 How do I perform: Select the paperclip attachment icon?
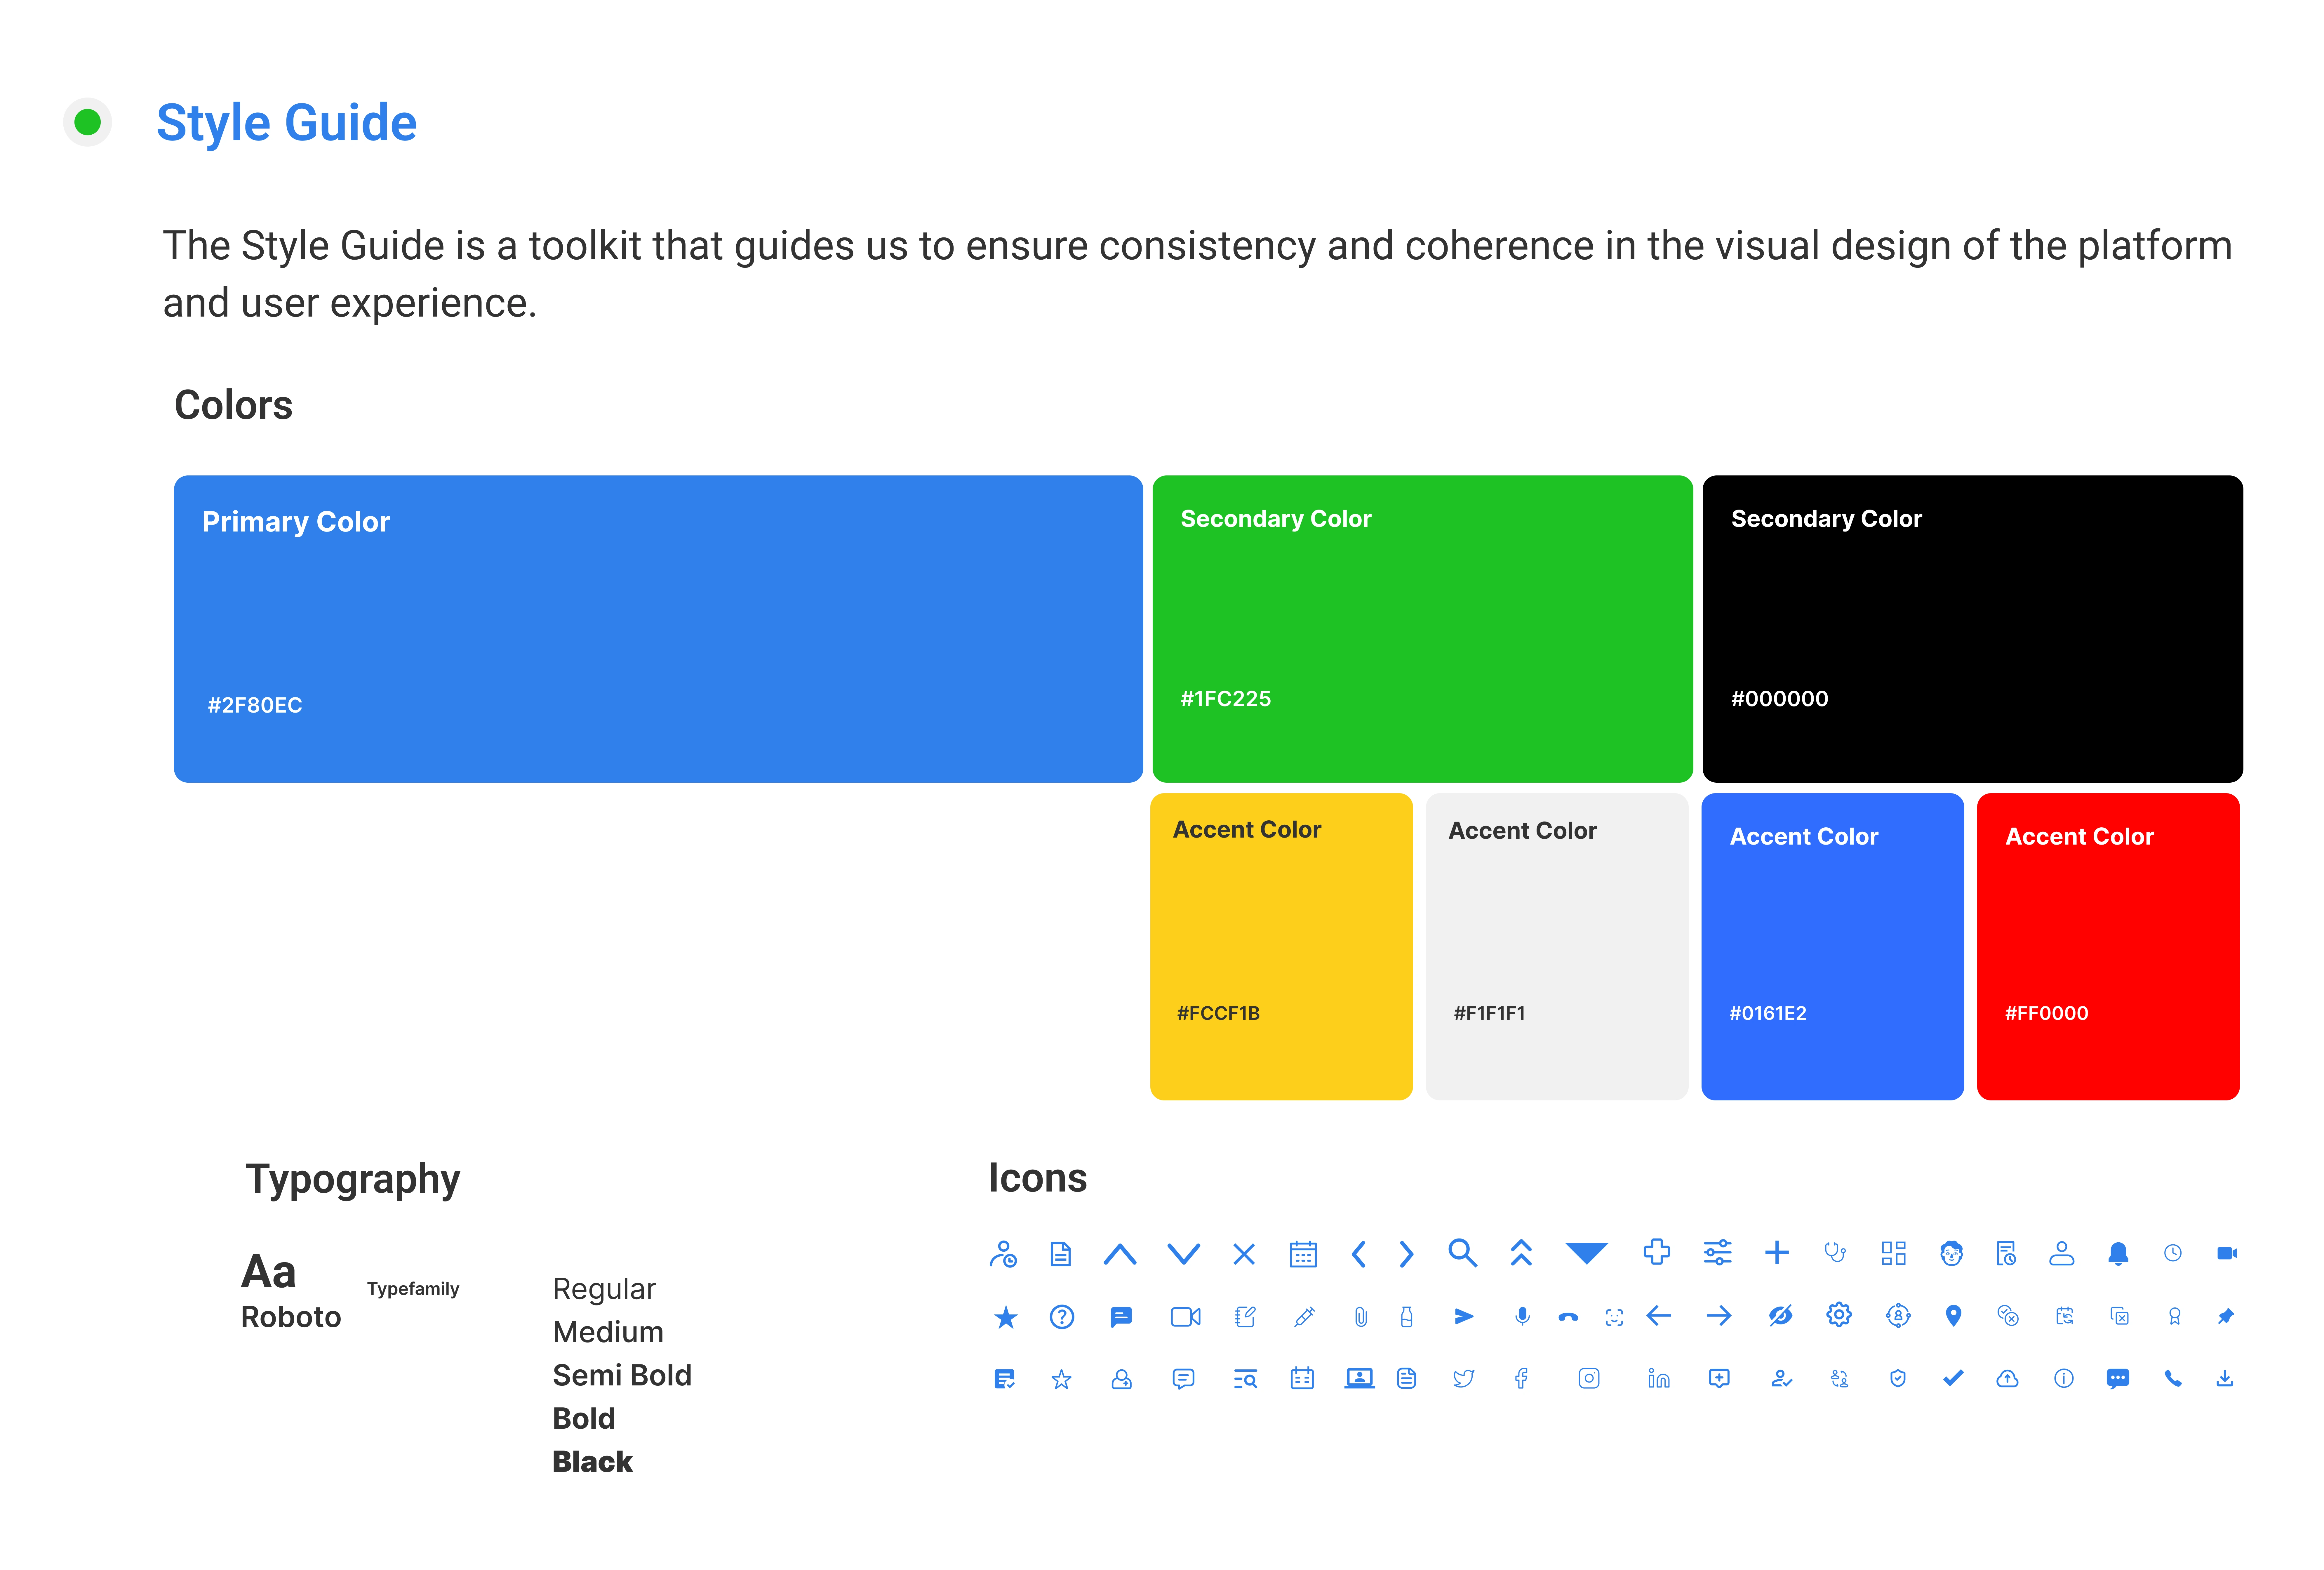click(x=1361, y=1317)
